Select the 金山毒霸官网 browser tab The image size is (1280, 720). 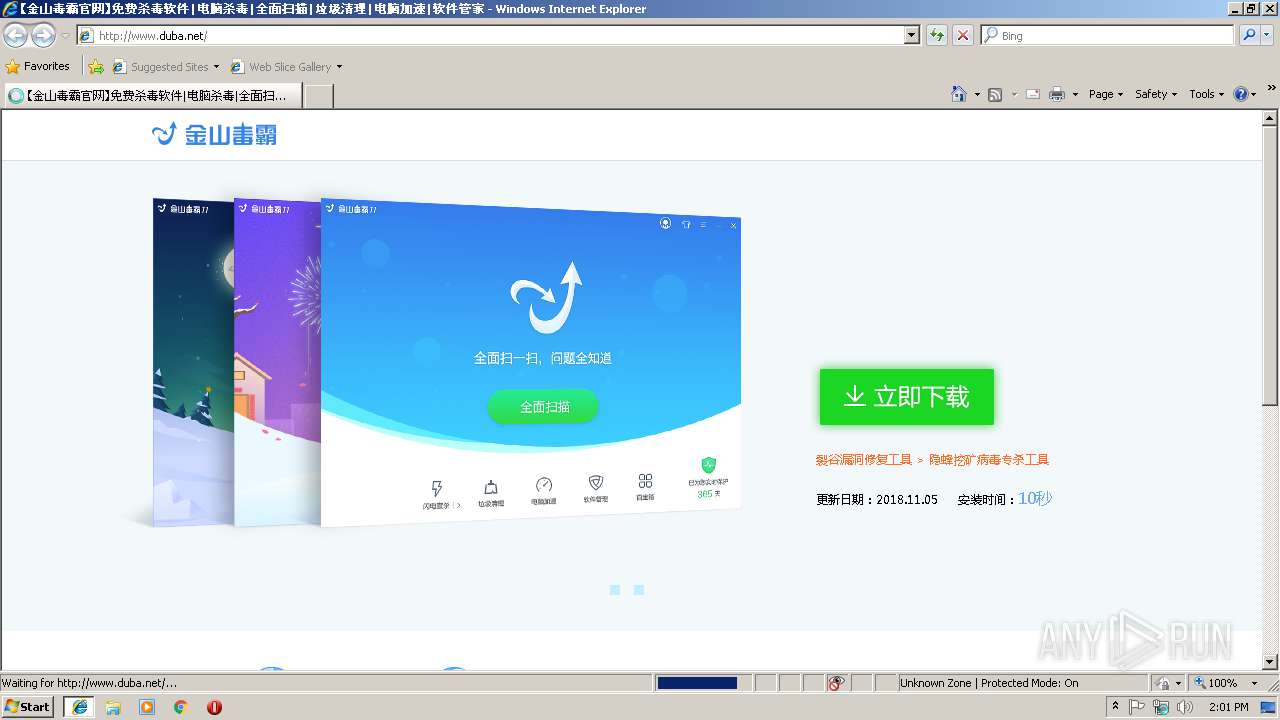click(152, 96)
